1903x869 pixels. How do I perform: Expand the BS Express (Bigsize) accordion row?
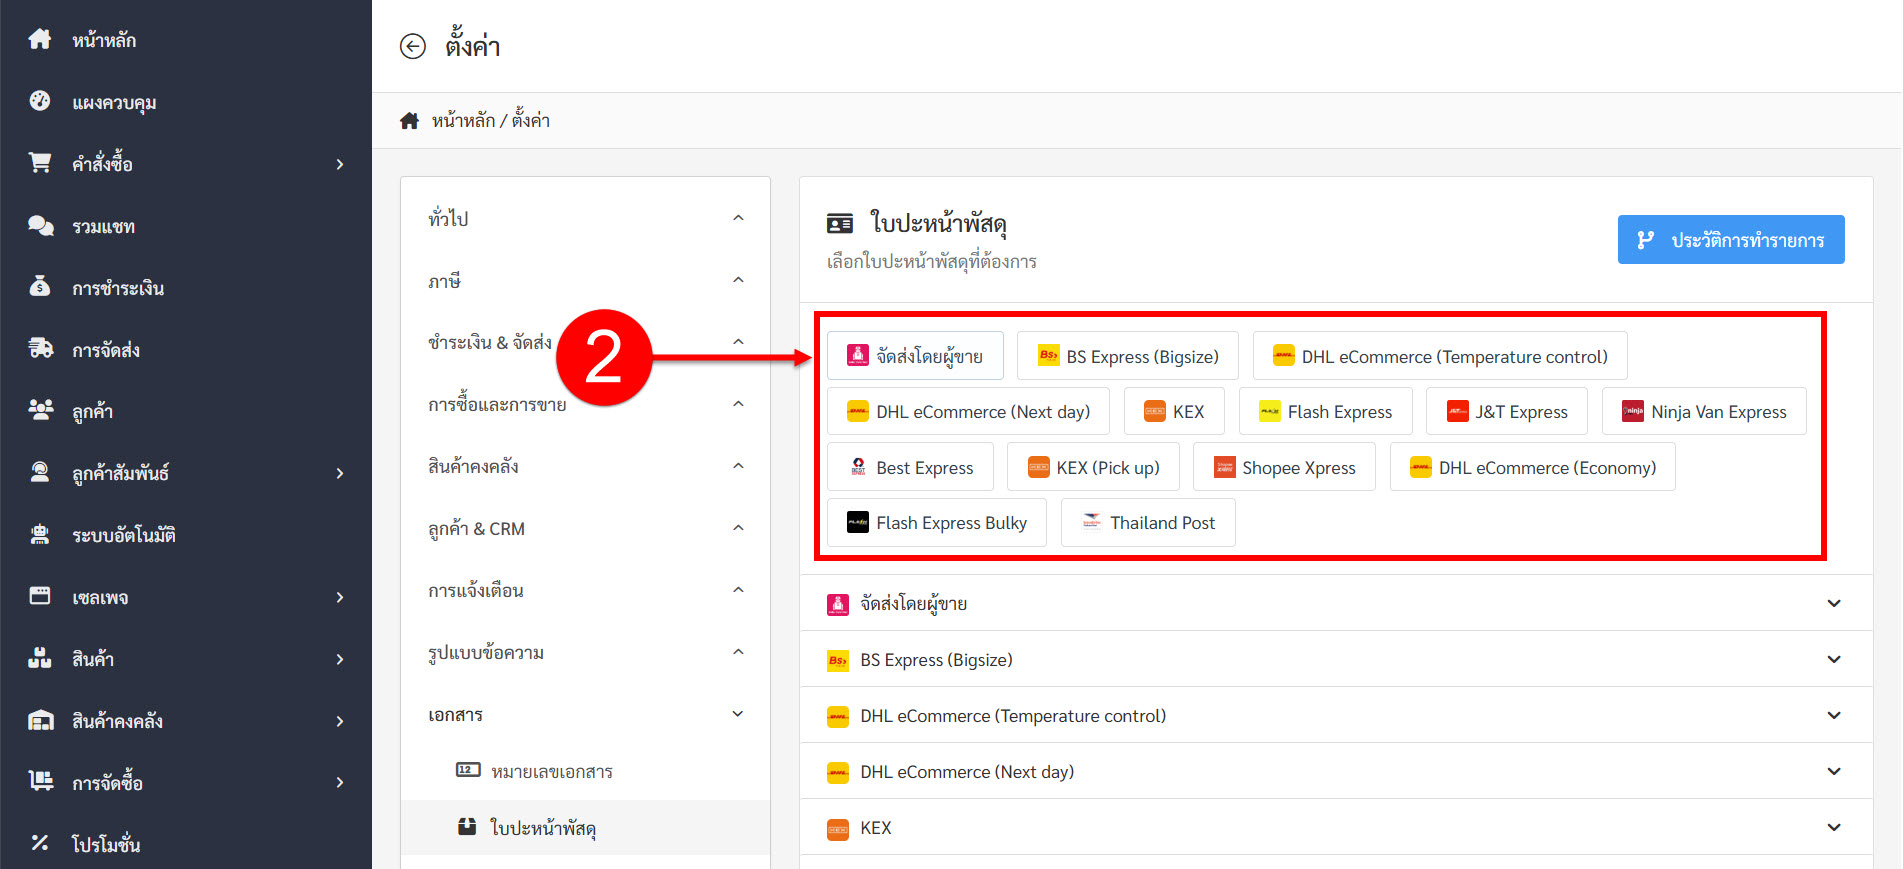(x=1336, y=659)
